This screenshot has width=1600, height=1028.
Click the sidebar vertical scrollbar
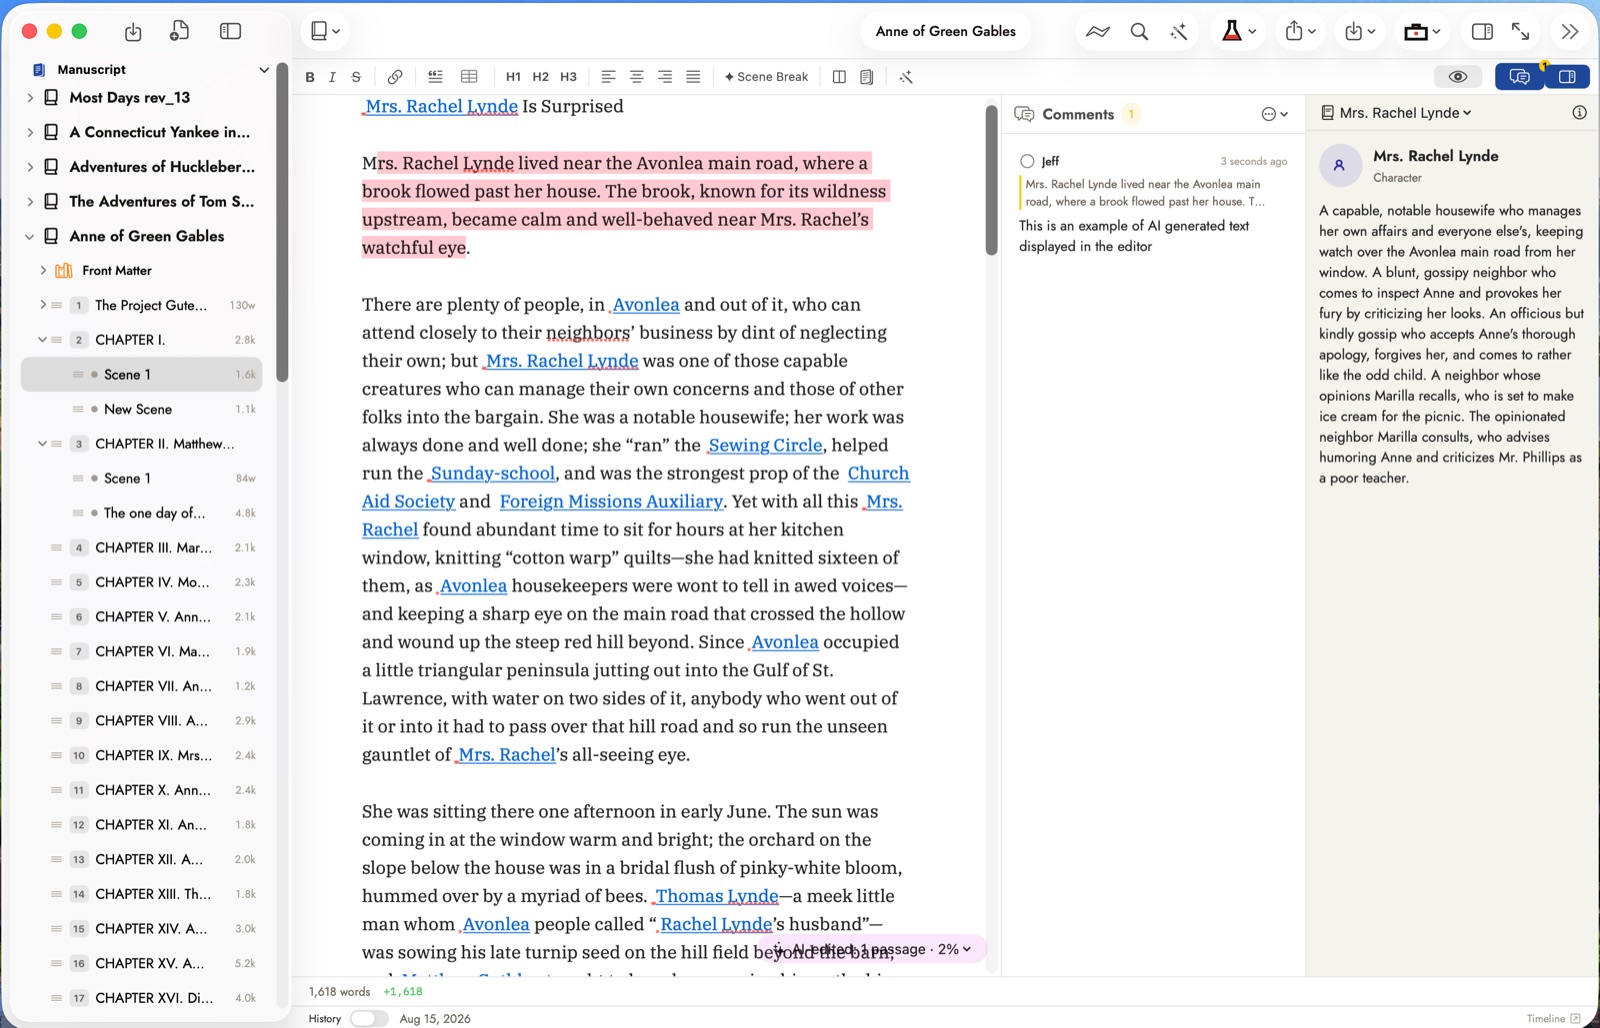click(282, 222)
